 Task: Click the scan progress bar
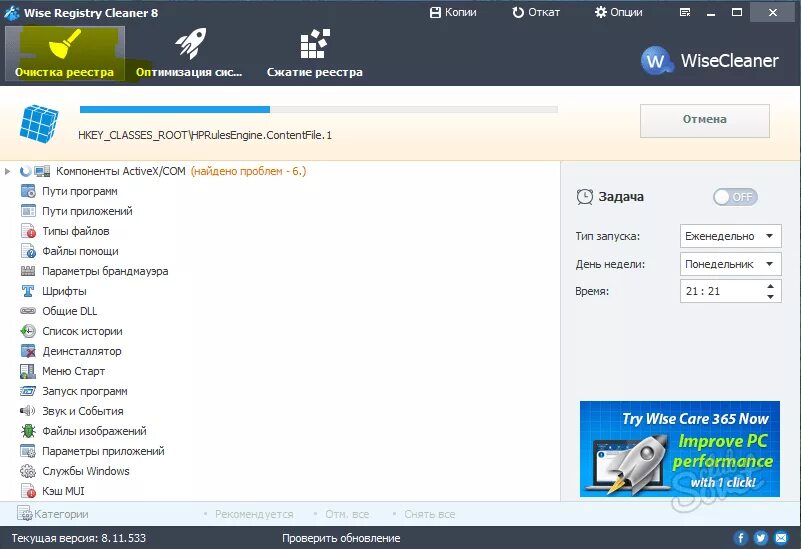pyautogui.click(x=319, y=109)
